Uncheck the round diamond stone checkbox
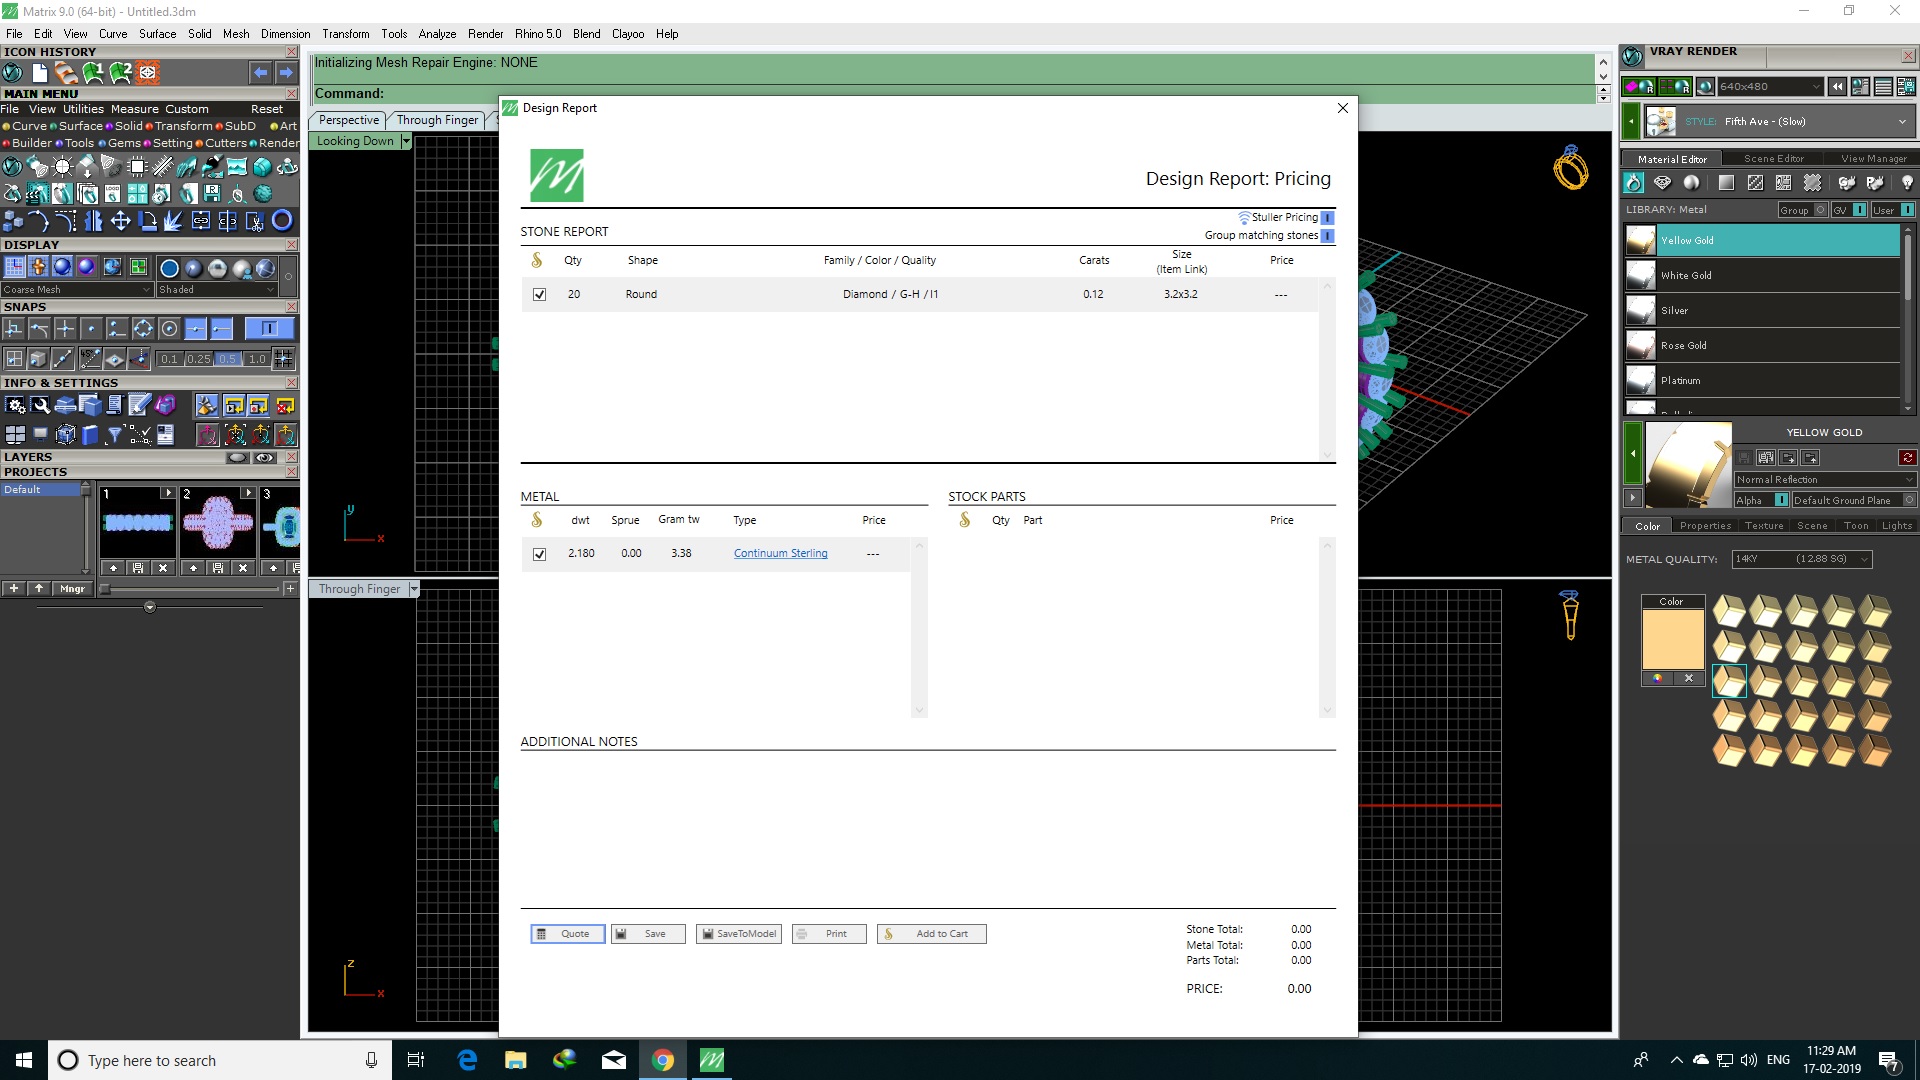Screen dimensions: 1920x1080 (540, 295)
